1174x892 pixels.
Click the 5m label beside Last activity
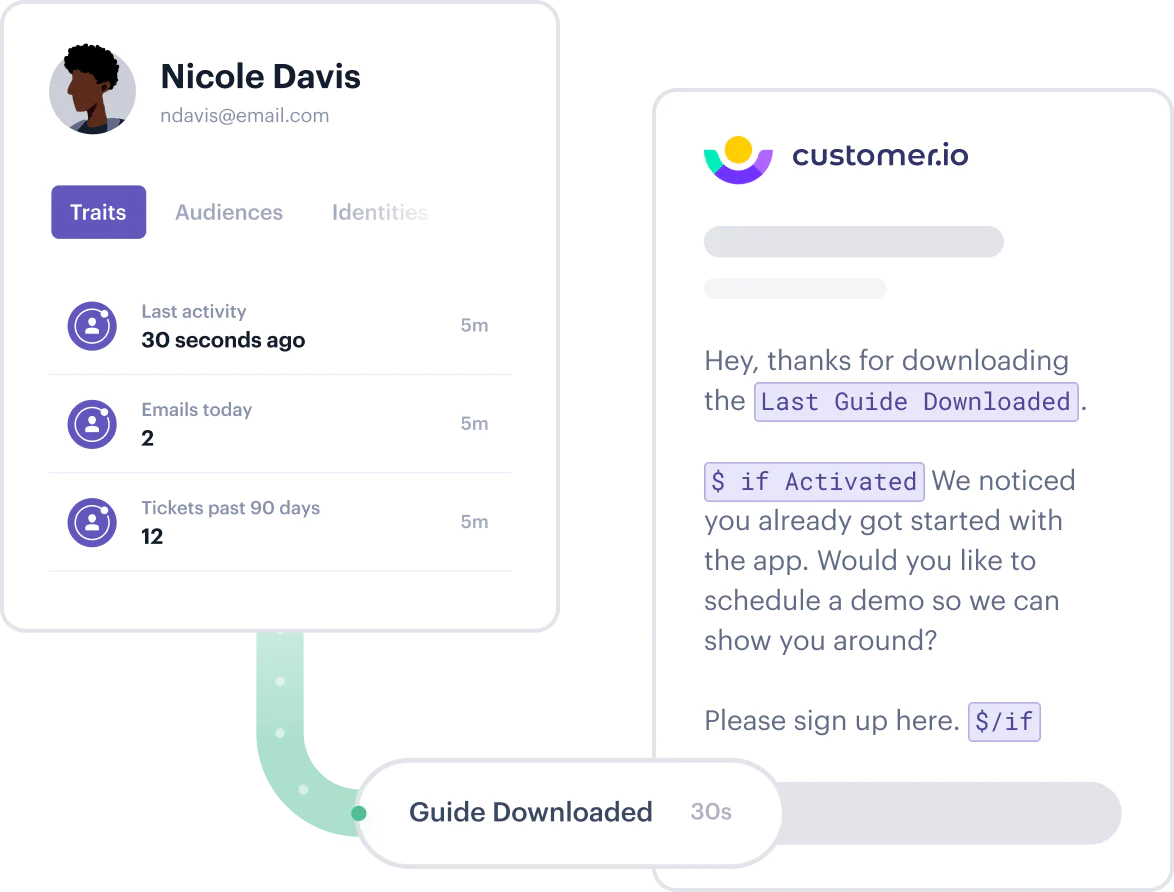(x=474, y=325)
